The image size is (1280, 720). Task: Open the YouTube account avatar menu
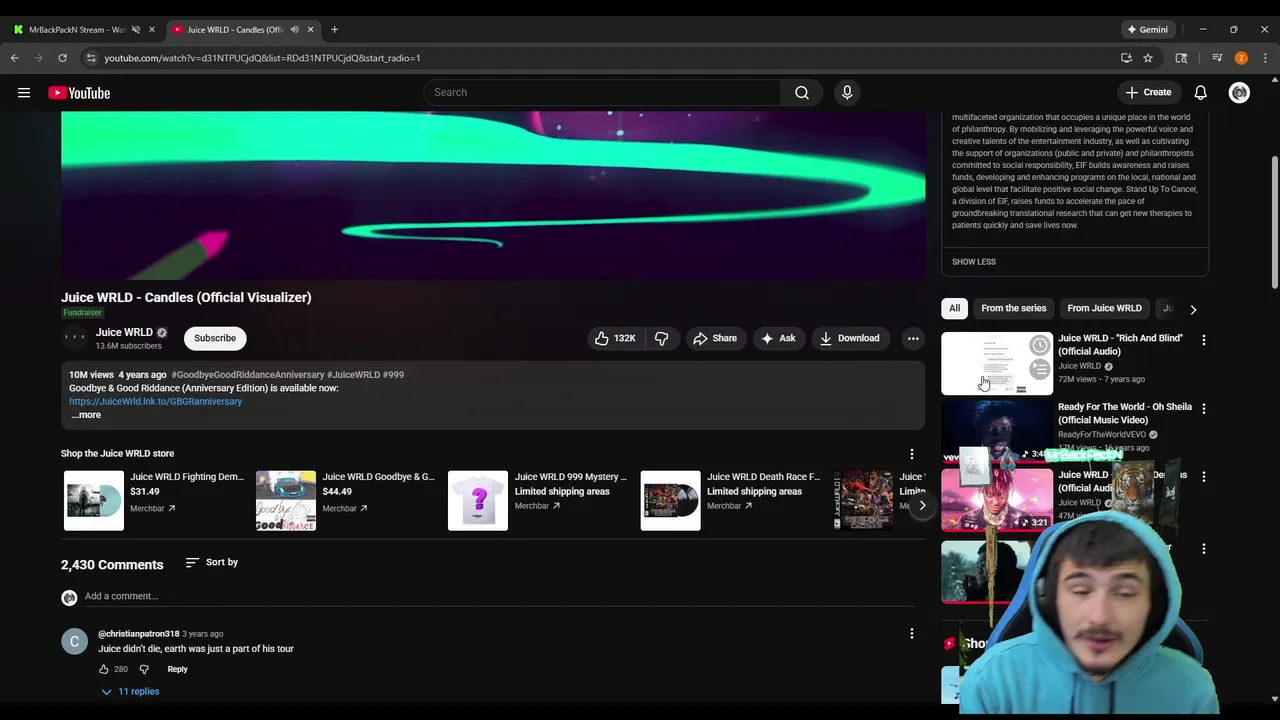click(1239, 92)
